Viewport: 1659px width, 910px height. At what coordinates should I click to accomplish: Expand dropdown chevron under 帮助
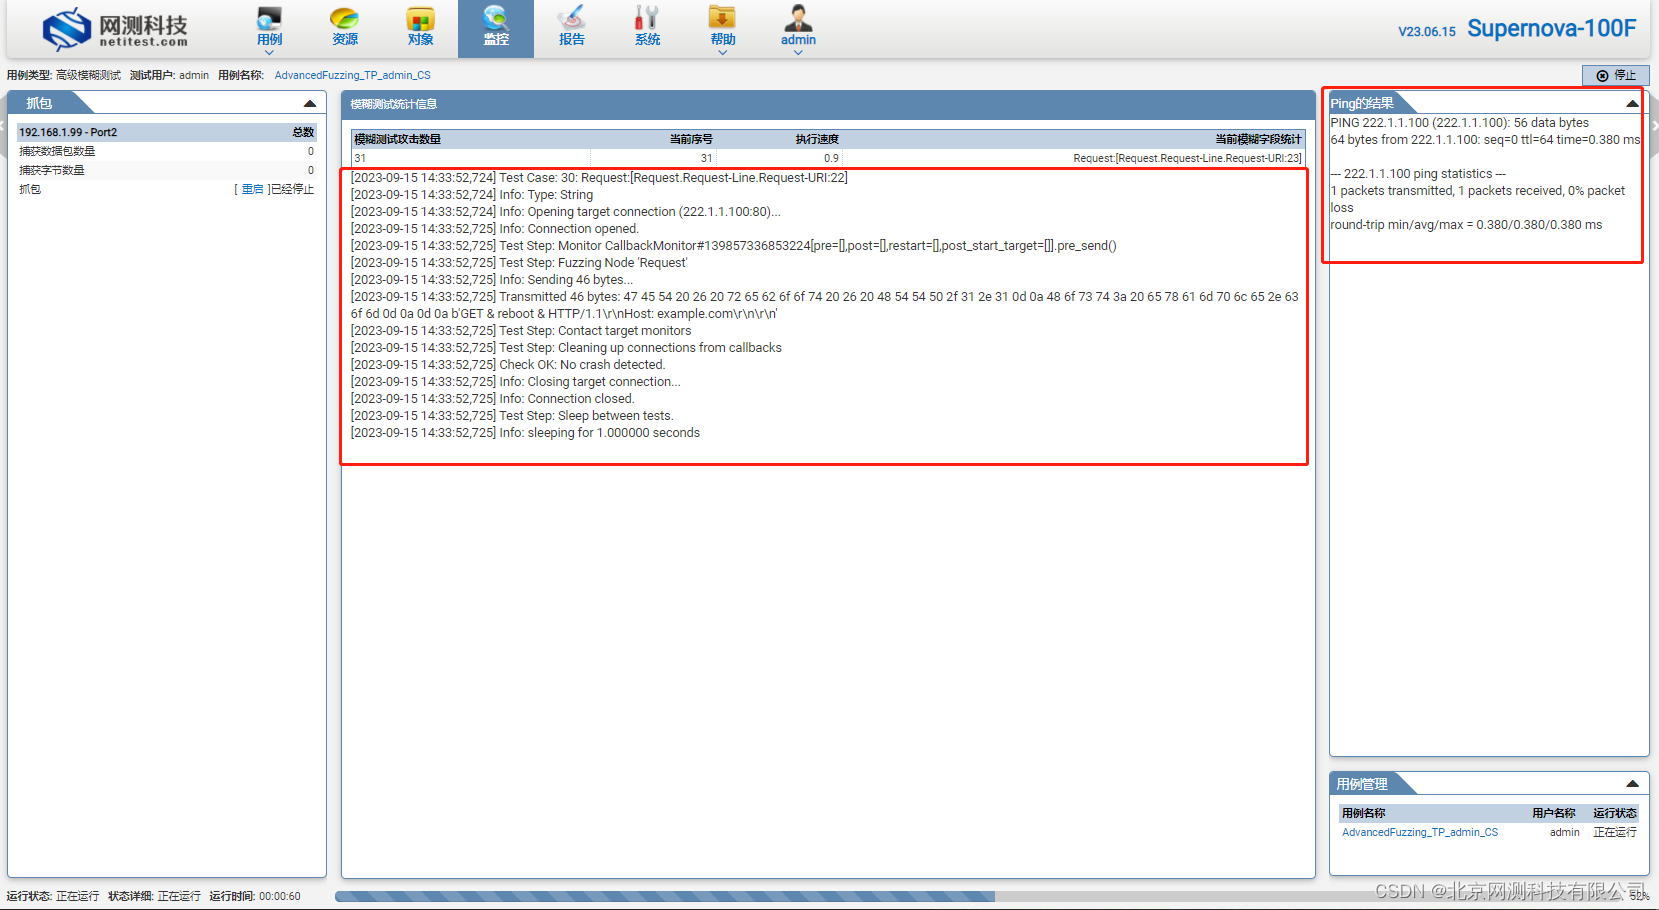pyautogui.click(x=722, y=53)
